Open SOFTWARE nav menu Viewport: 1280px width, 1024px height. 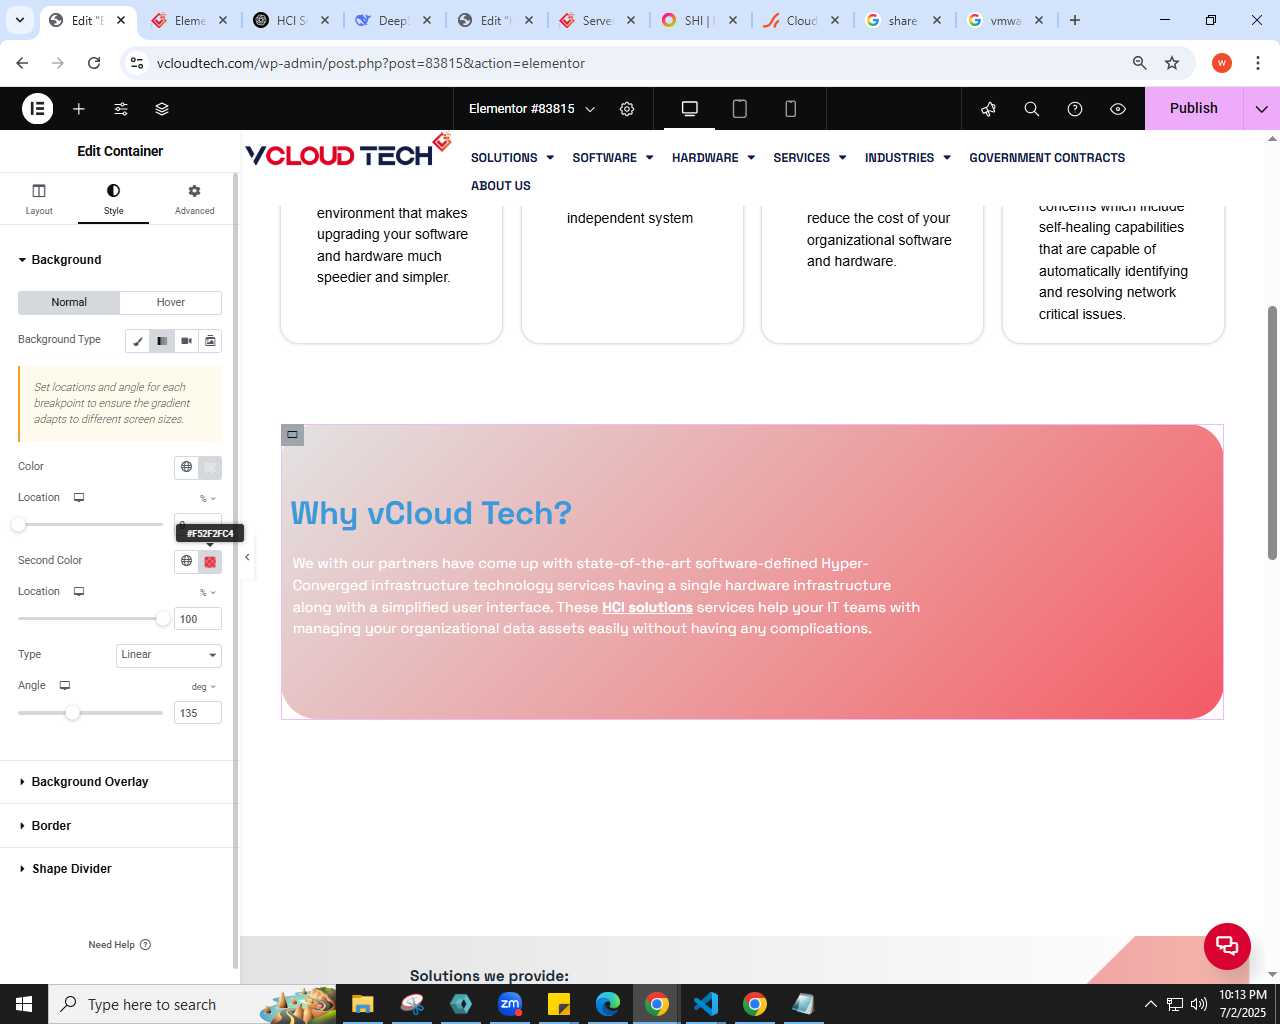(x=612, y=158)
